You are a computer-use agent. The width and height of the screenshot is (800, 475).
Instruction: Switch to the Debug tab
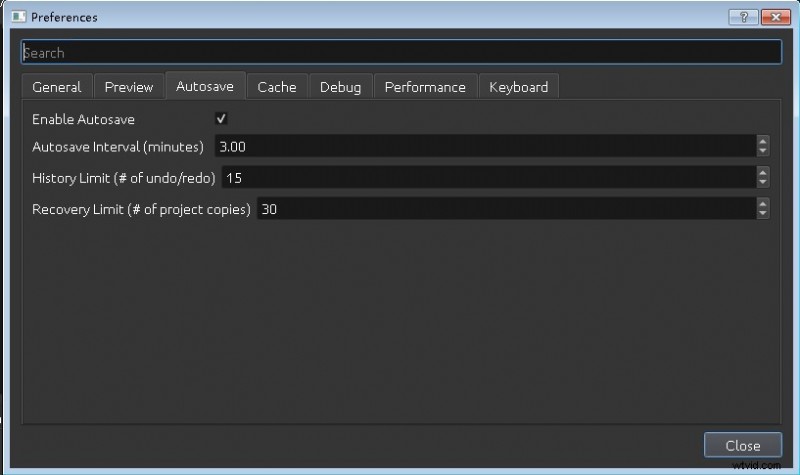pos(340,87)
